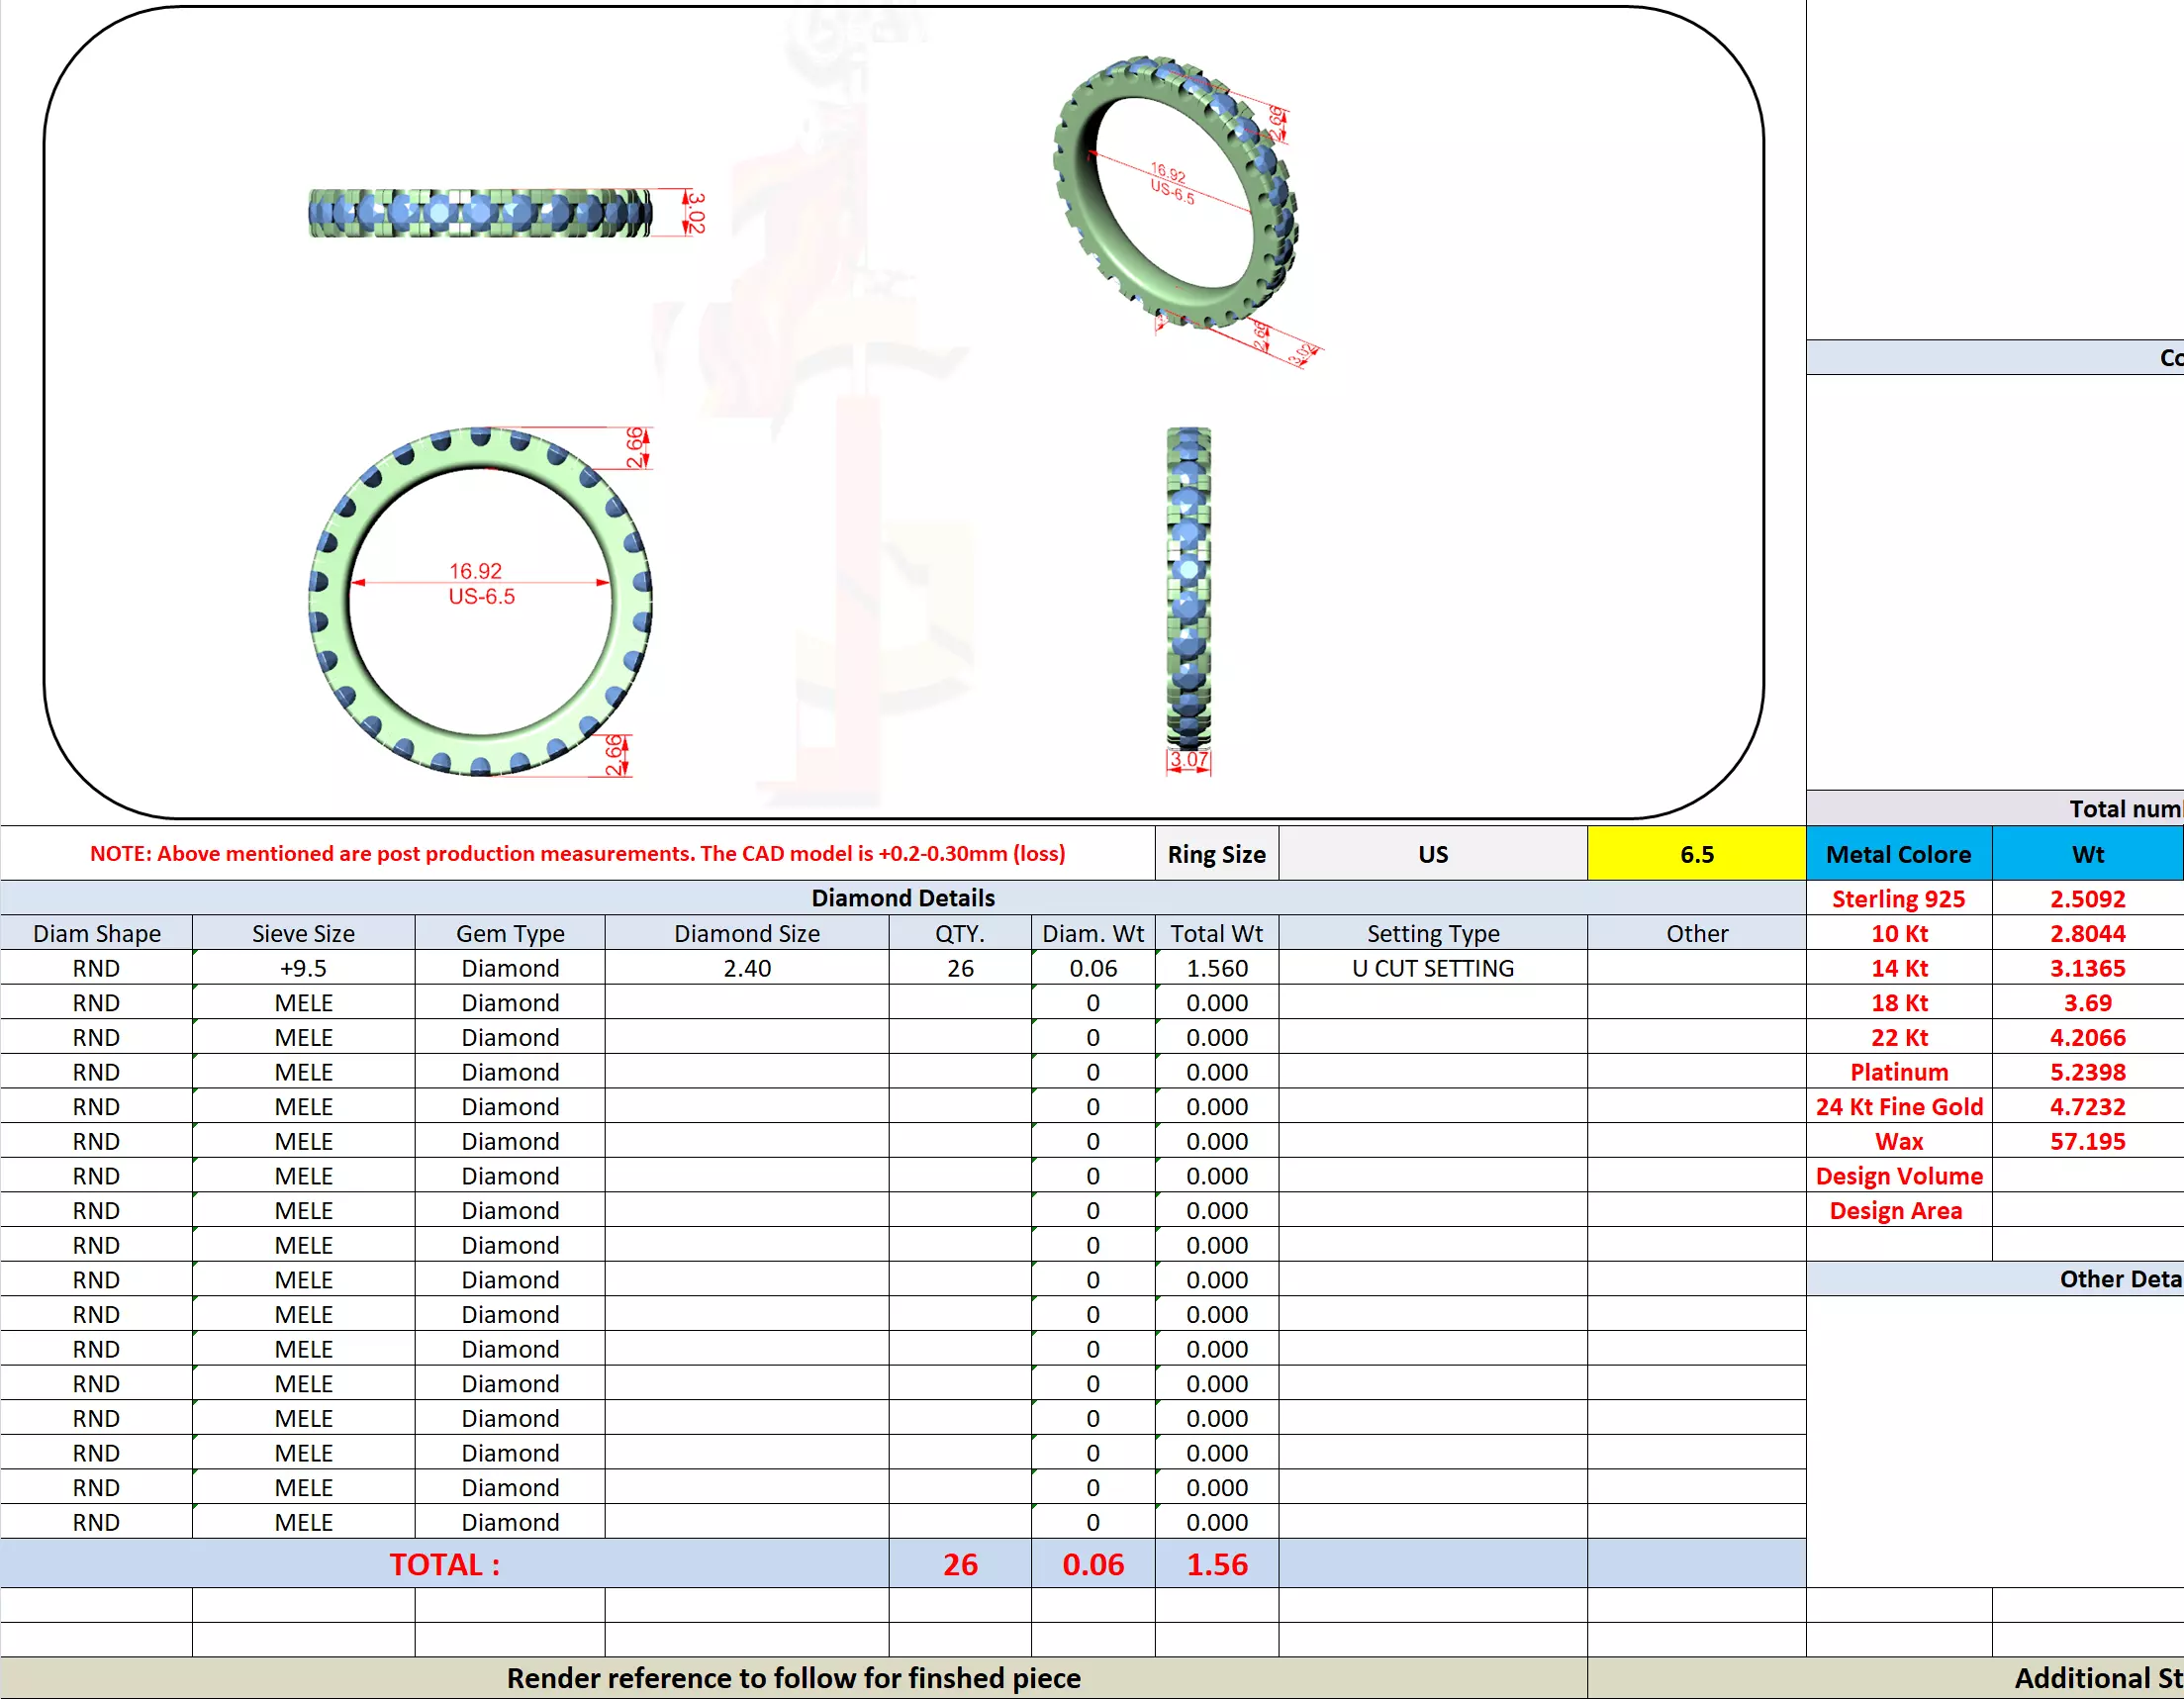Click the total weight 1.56 cell
The height and width of the screenshot is (1699, 2184).
tap(1216, 1564)
